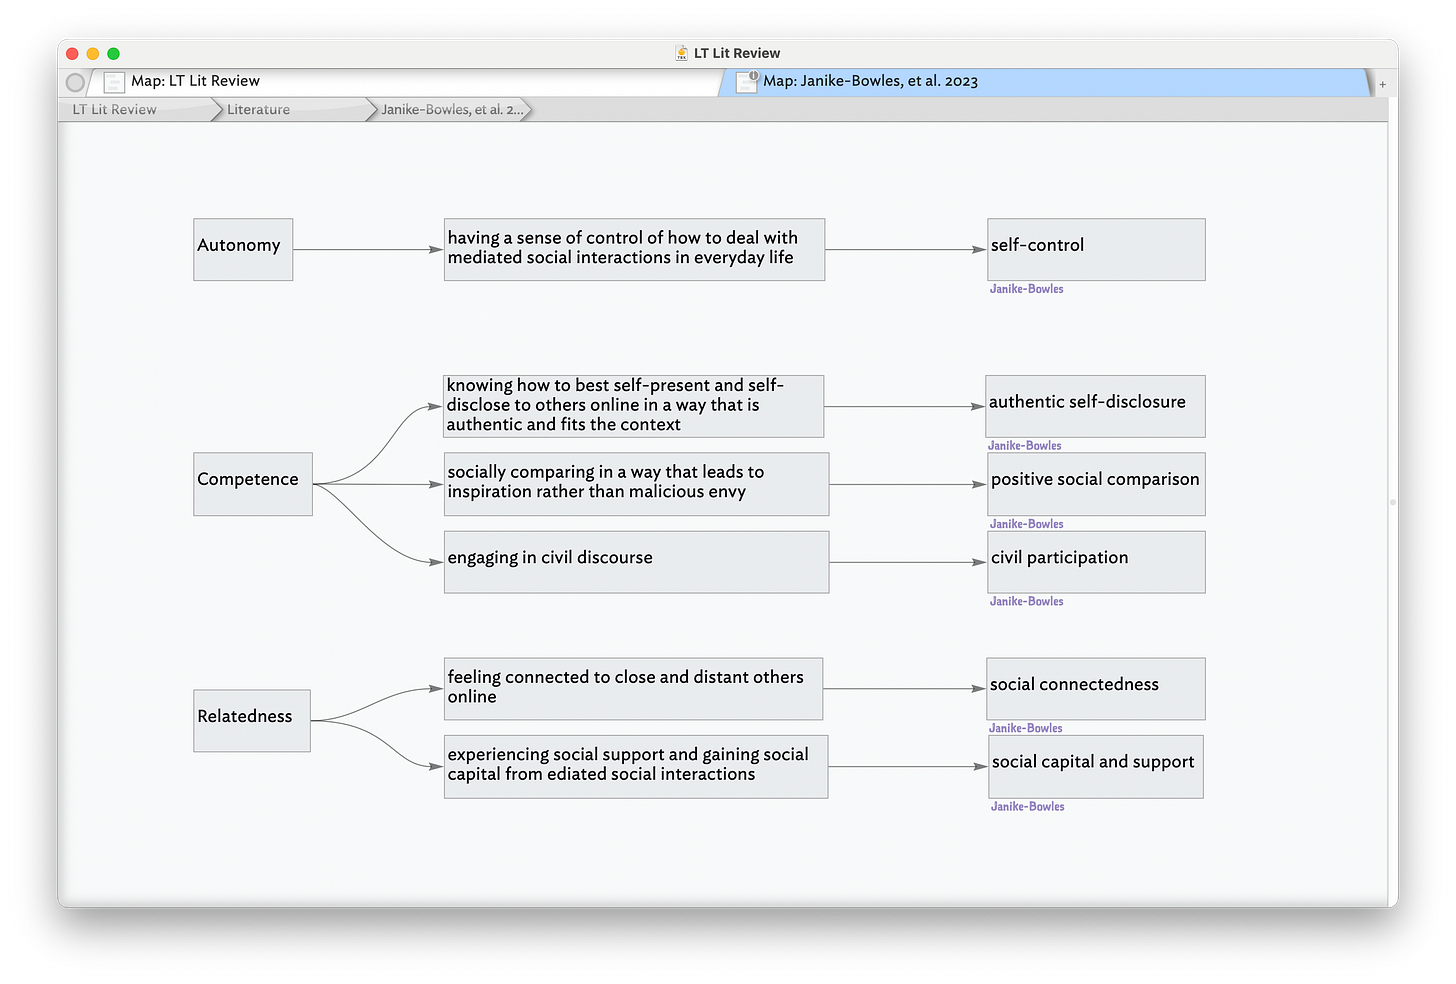Select the social capital and support note
Screen dimensions: 1456x984
[1096, 767]
